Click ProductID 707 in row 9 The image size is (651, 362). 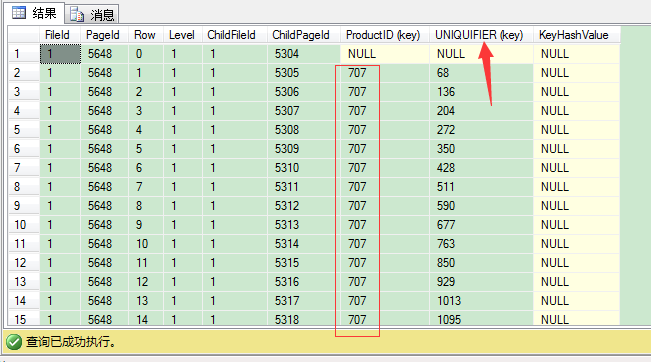coord(385,206)
